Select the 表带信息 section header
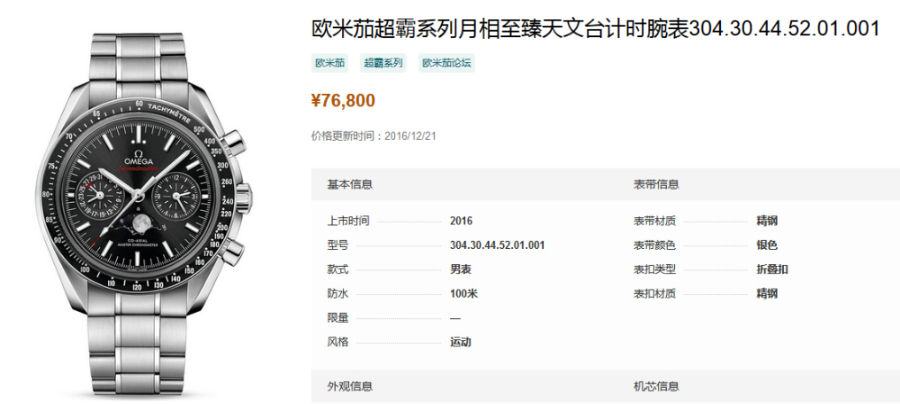This screenshot has height=404, width=900. coord(656,185)
